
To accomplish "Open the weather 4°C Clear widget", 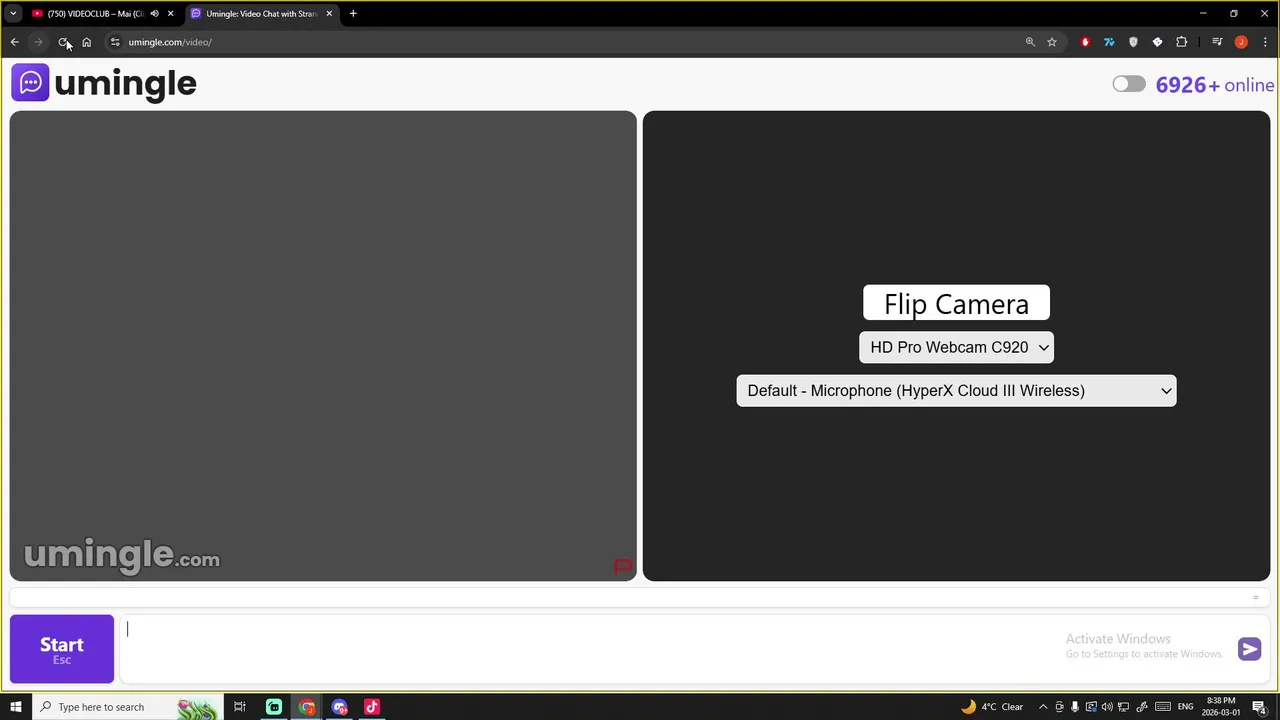I will tap(992, 707).
